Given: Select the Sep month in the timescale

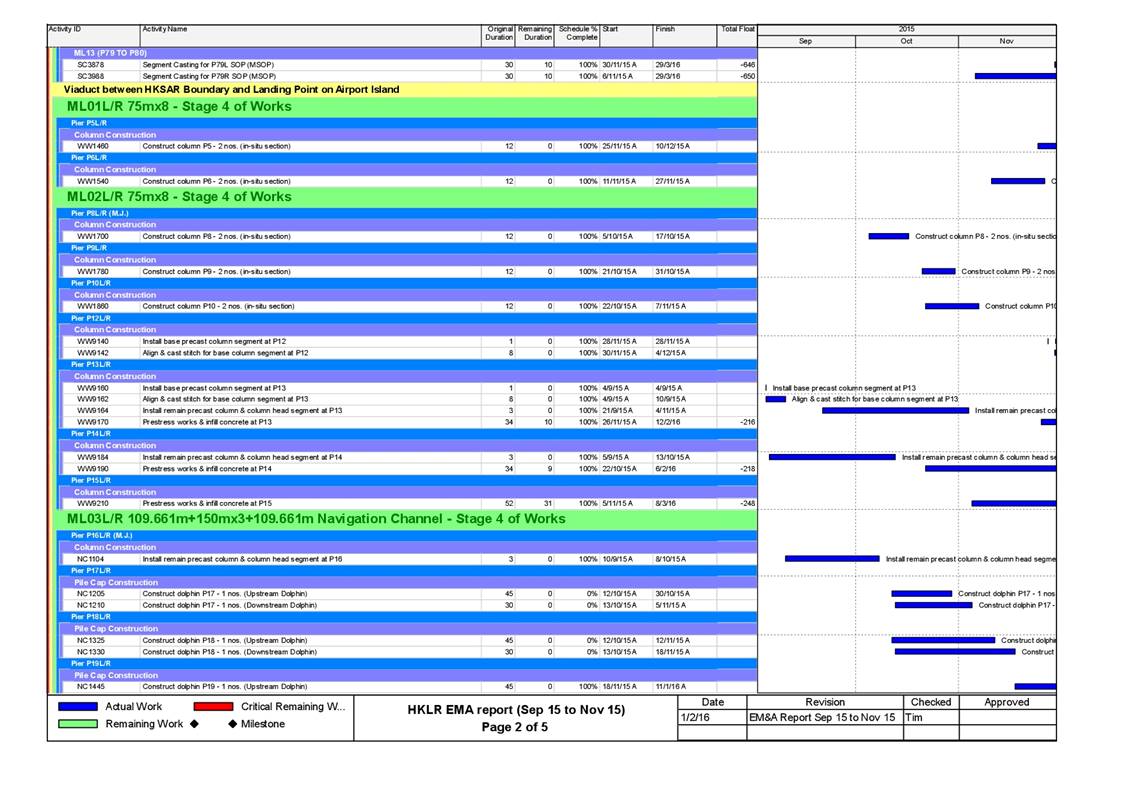Looking at the screenshot, I should point(806,42).
